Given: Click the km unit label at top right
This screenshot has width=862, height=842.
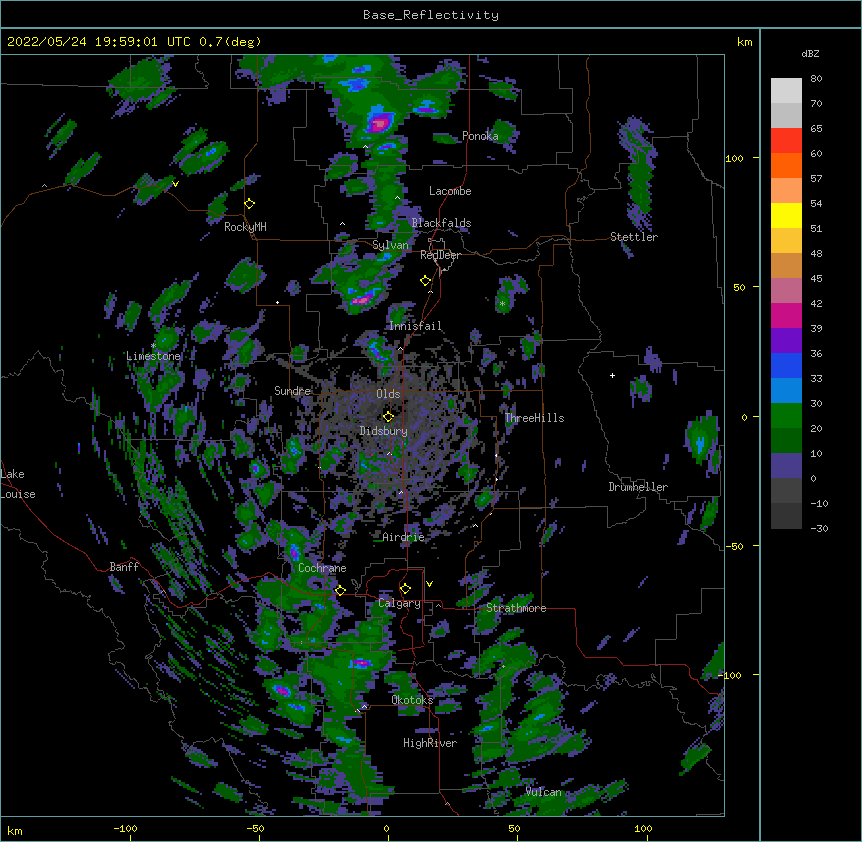Looking at the screenshot, I should click(x=744, y=42).
